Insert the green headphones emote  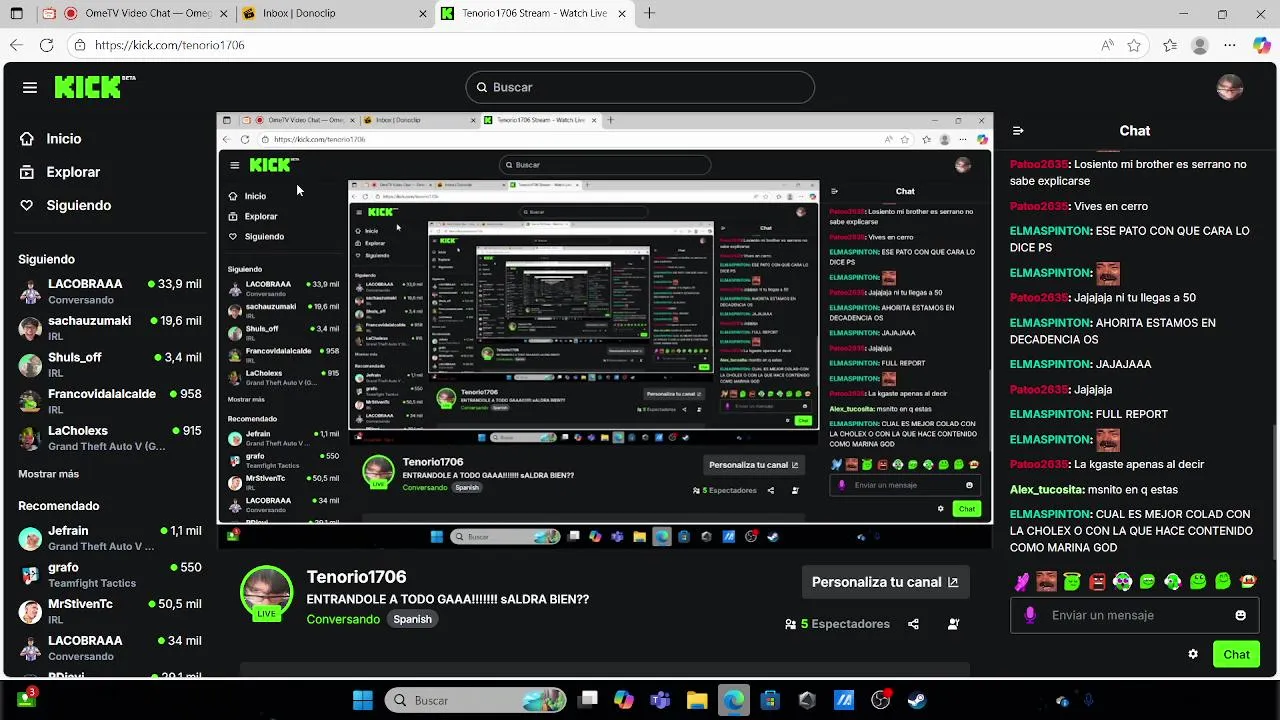[x=1122, y=581]
